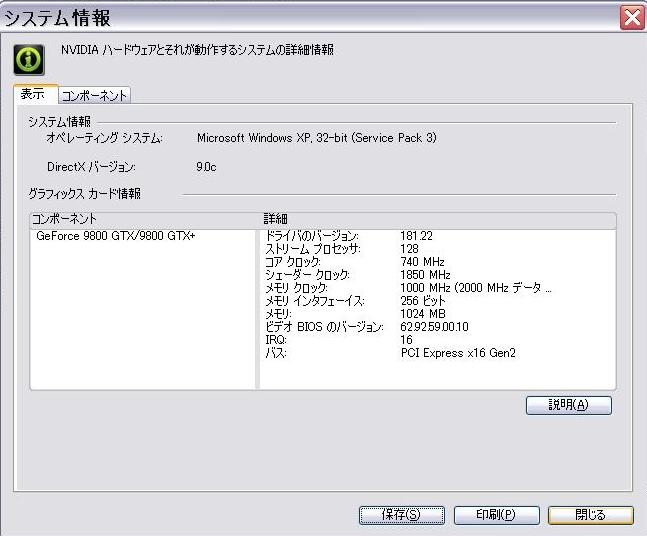Click the IRQ value 16
647x536 pixels.
click(x=406, y=340)
